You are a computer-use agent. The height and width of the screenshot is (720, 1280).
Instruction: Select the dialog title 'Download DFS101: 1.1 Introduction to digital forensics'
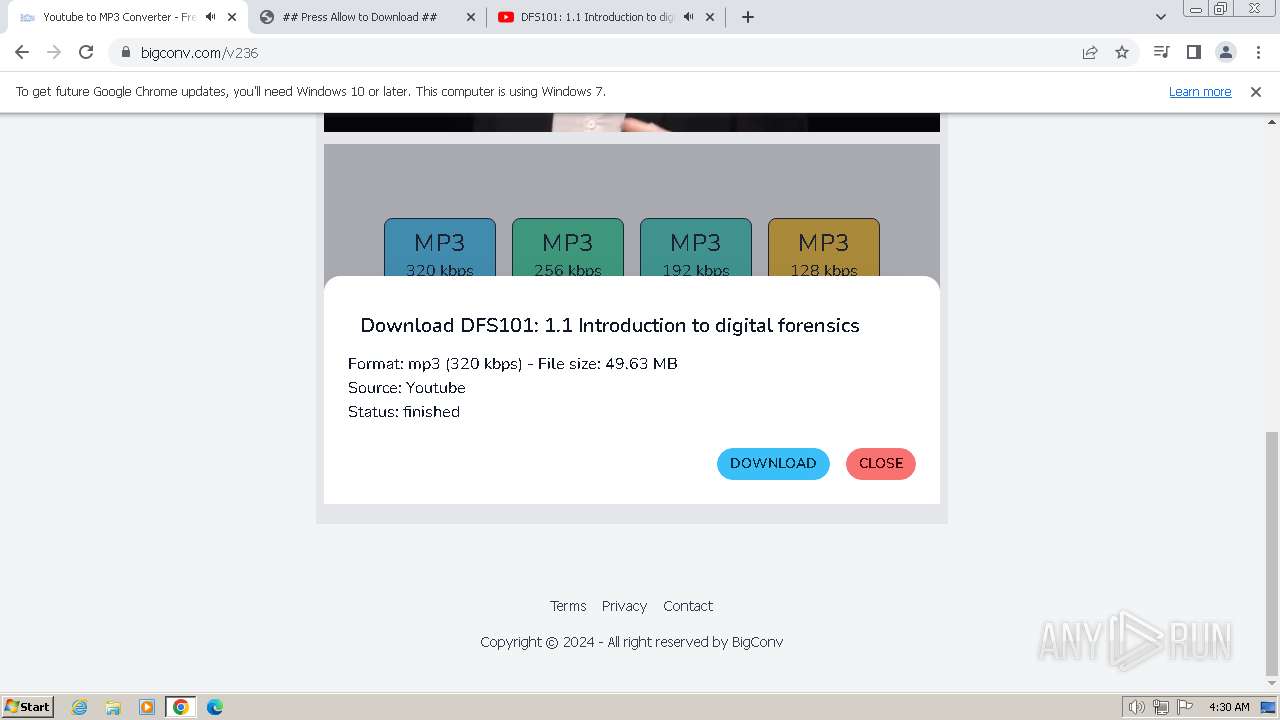pos(610,325)
